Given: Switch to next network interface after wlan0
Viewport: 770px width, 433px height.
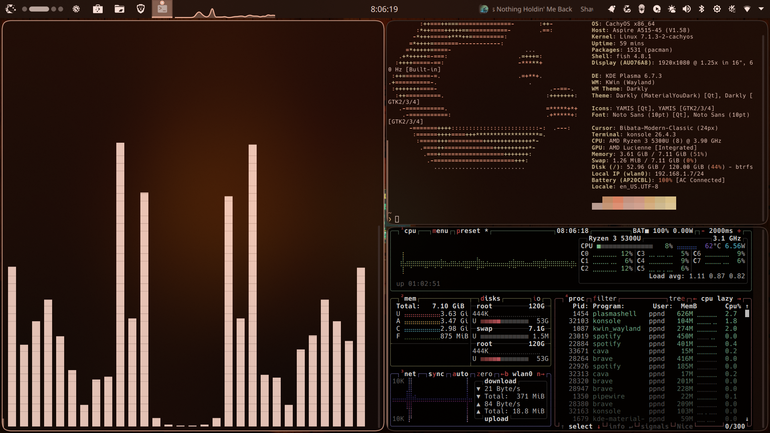Looking at the screenshot, I should (x=540, y=374).
